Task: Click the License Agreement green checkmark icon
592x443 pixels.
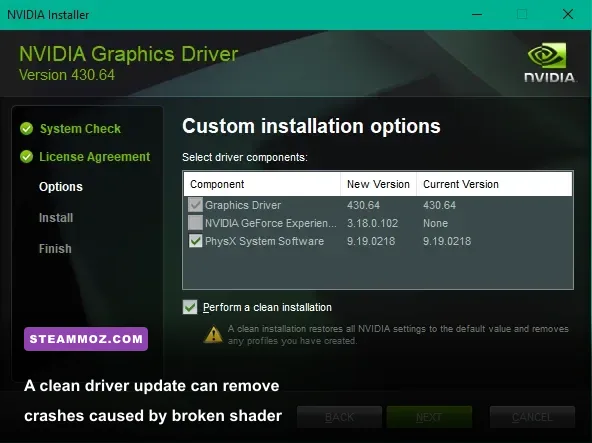Action: point(26,156)
